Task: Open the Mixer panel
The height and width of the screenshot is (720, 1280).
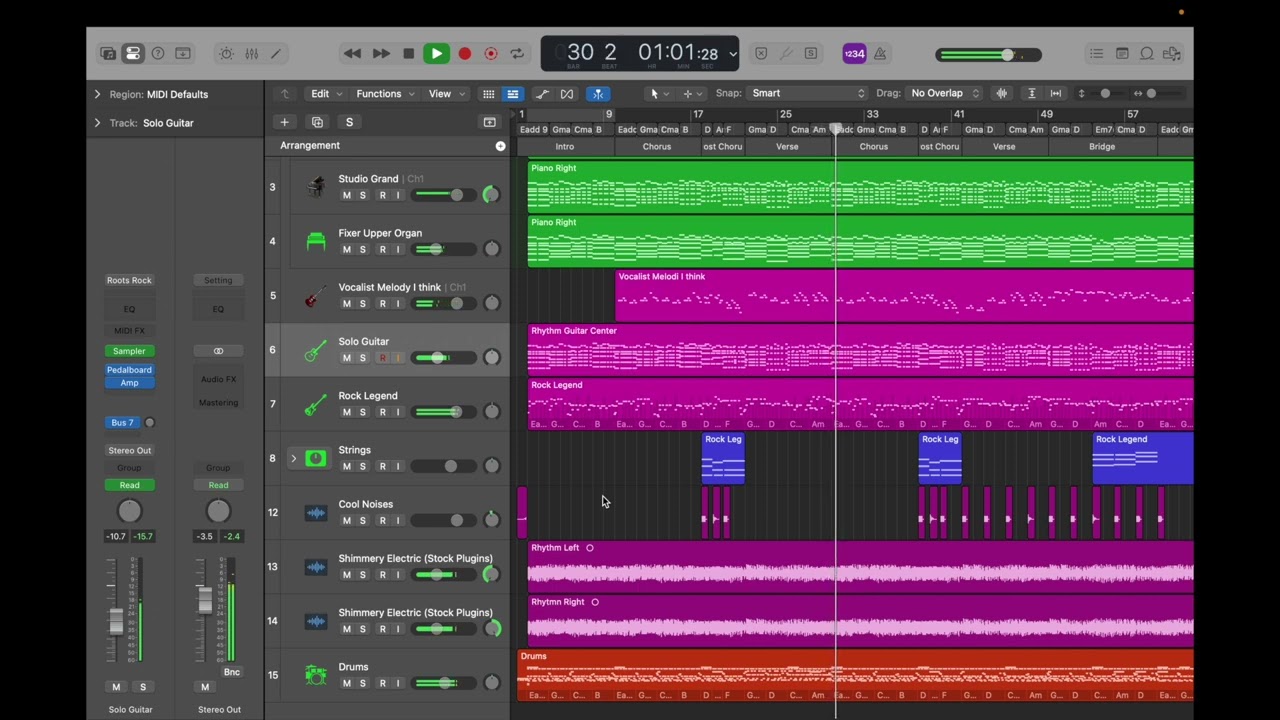Action: pos(251,54)
